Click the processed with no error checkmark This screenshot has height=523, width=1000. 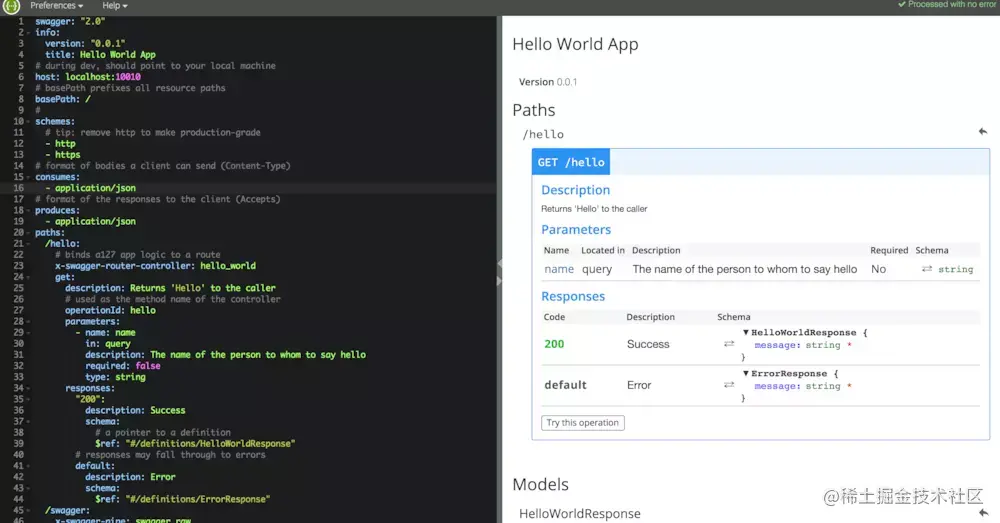point(902,4)
